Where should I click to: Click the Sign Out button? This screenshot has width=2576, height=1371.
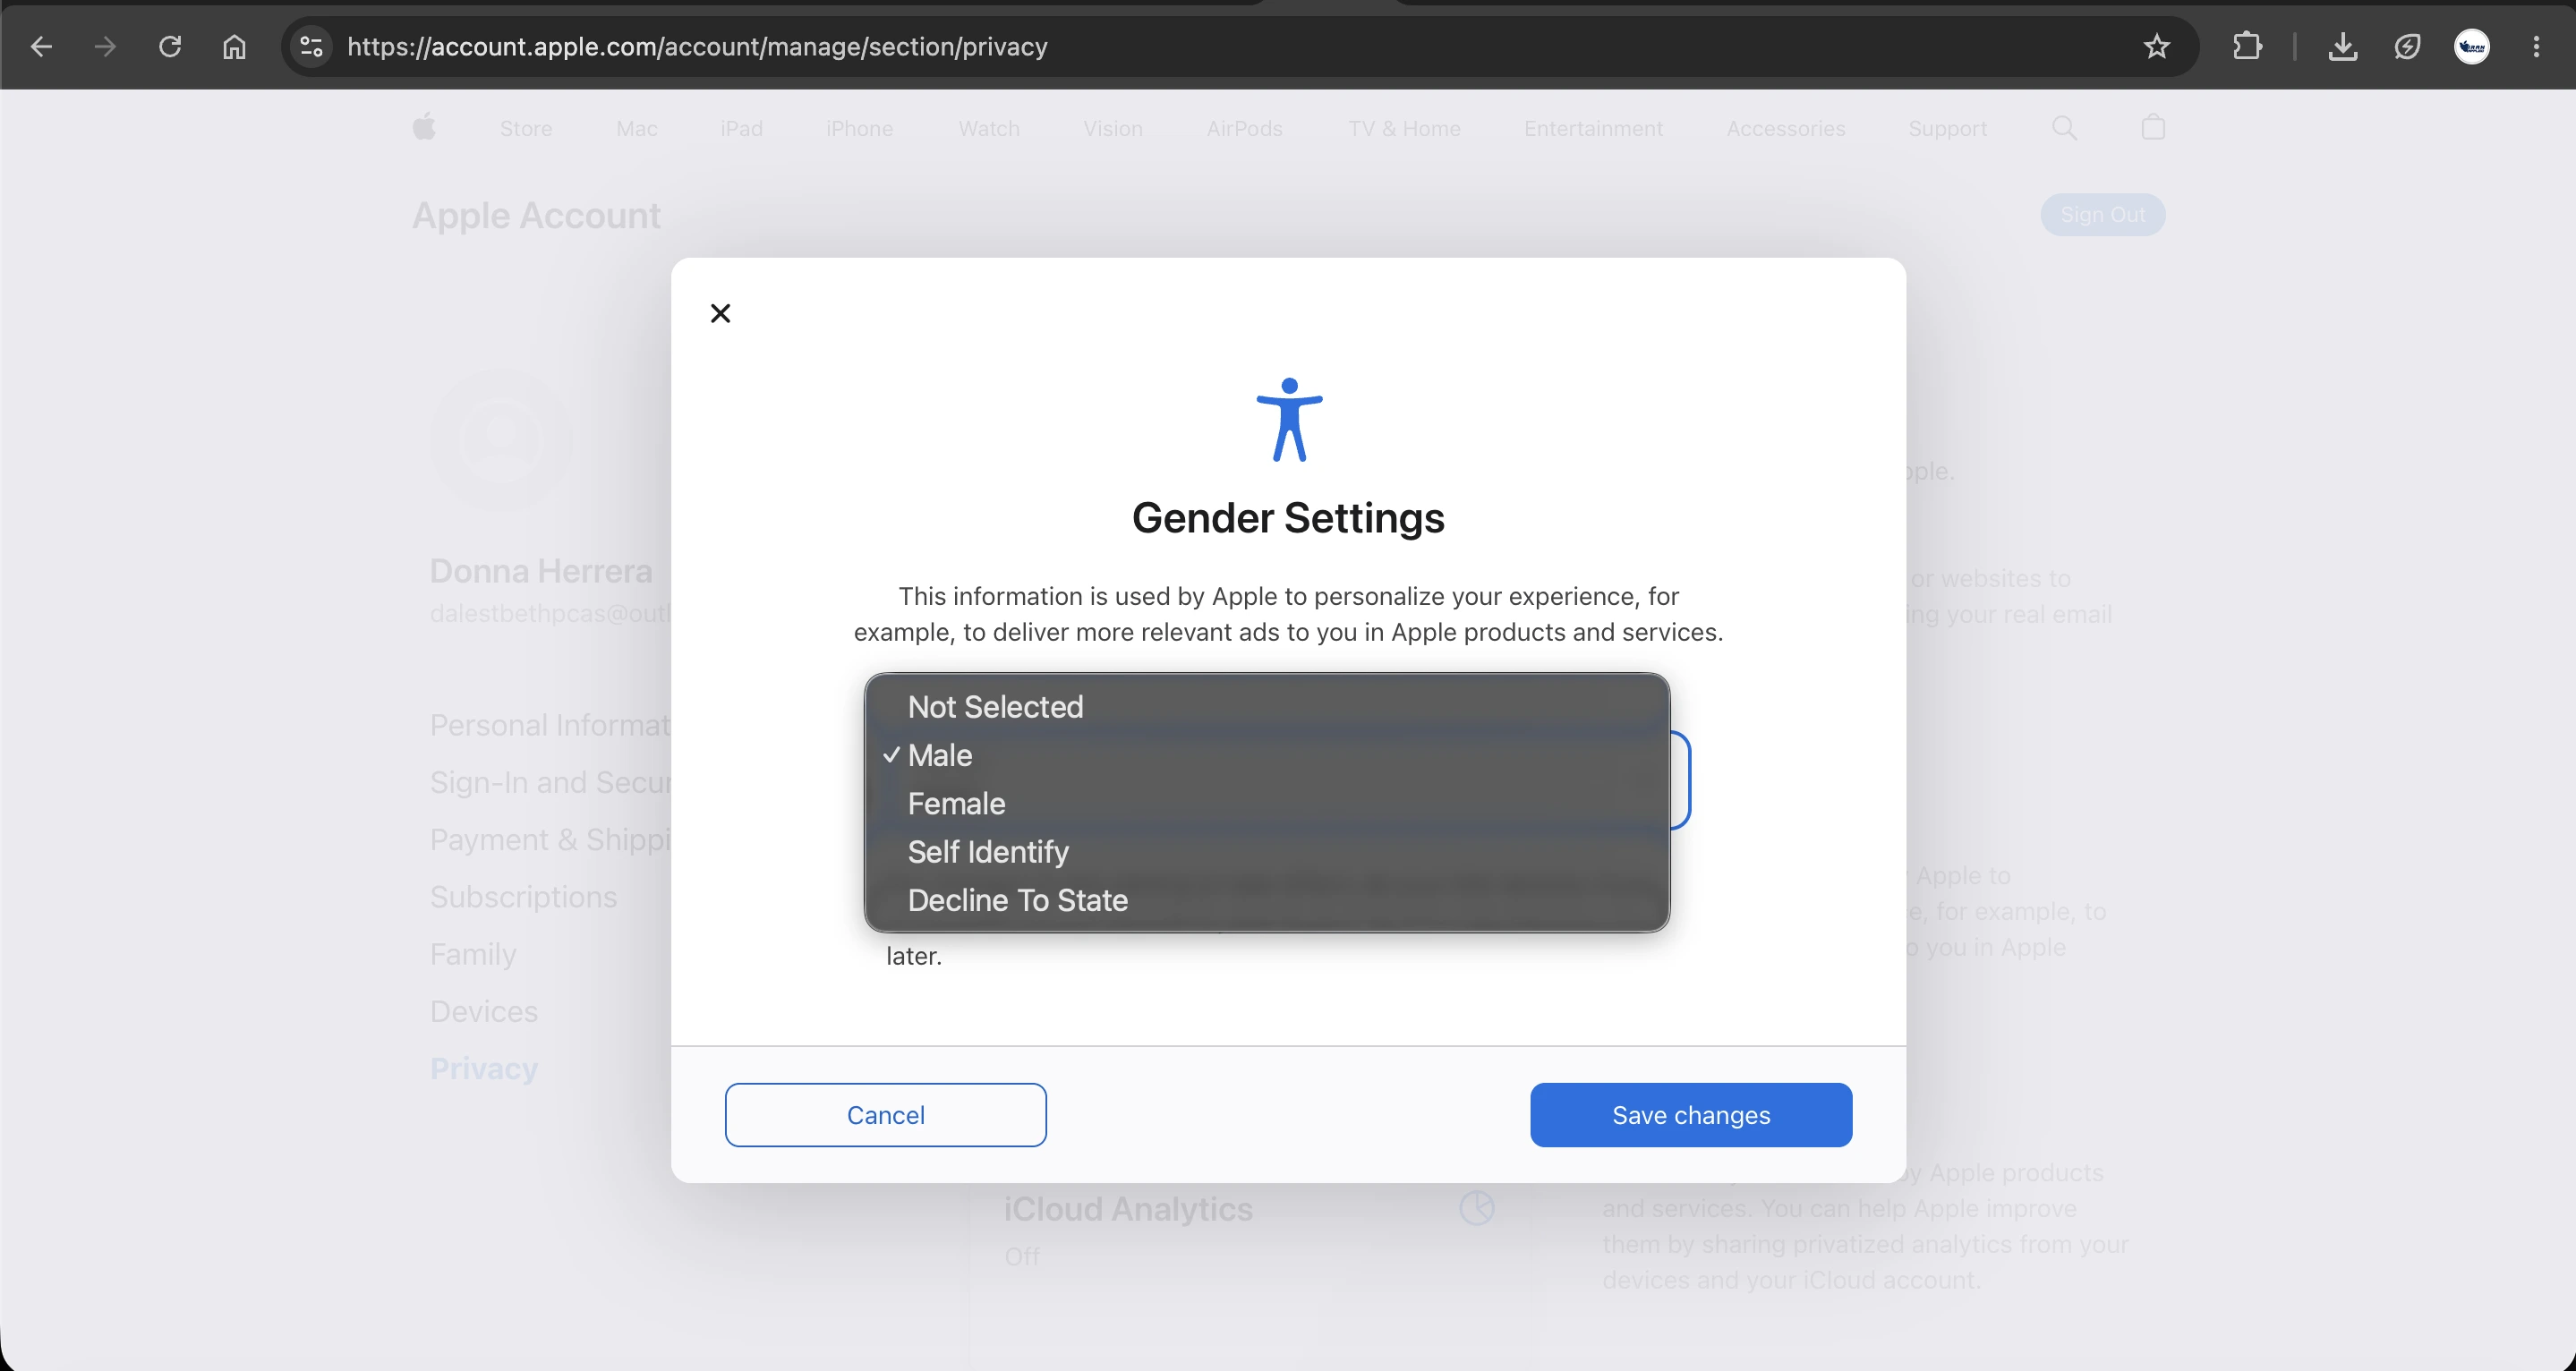click(x=2102, y=215)
